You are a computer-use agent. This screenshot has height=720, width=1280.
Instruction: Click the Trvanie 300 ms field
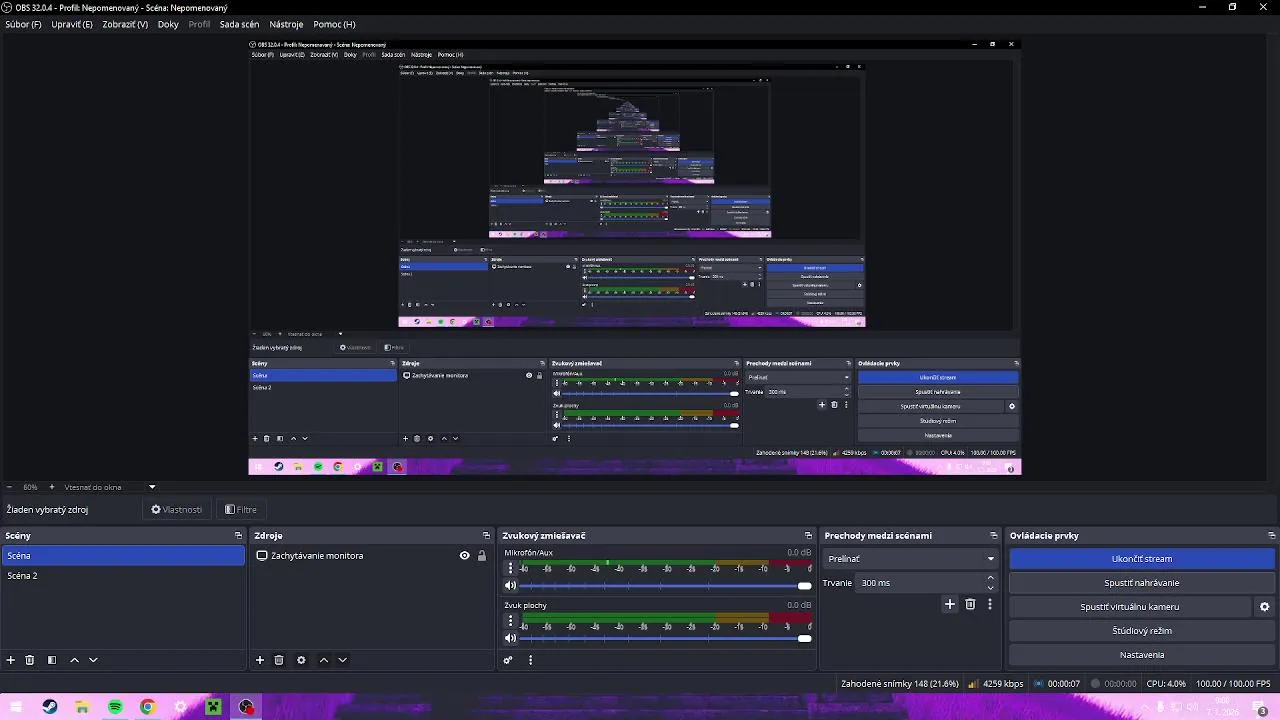click(x=920, y=583)
